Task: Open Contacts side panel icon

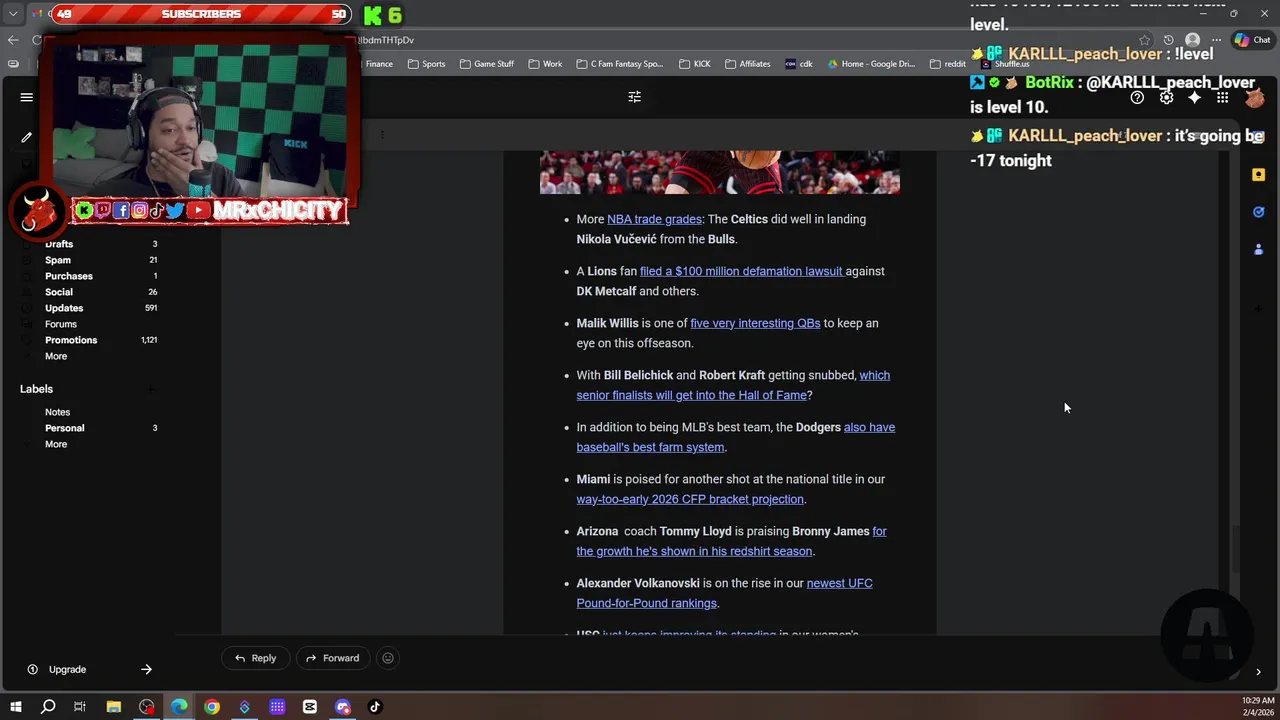Action: point(1258,250)
